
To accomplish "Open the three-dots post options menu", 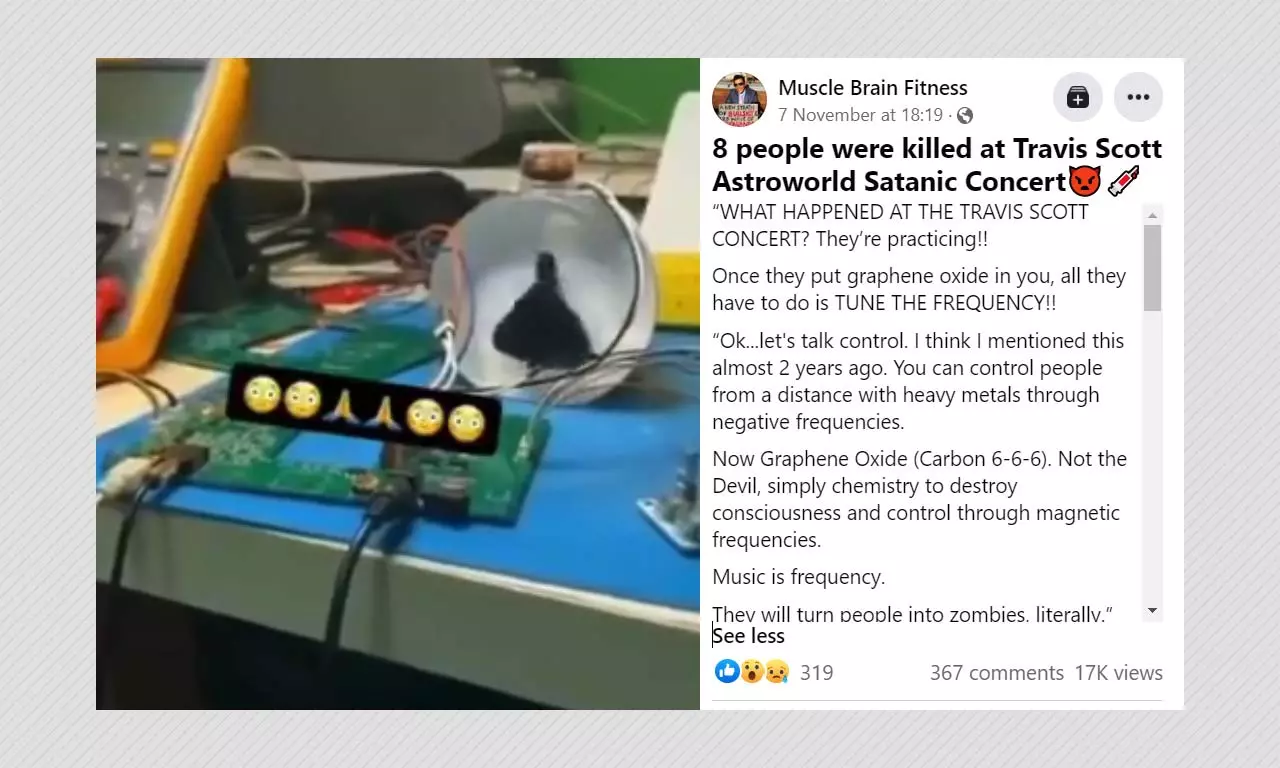I will [1138, 97].
